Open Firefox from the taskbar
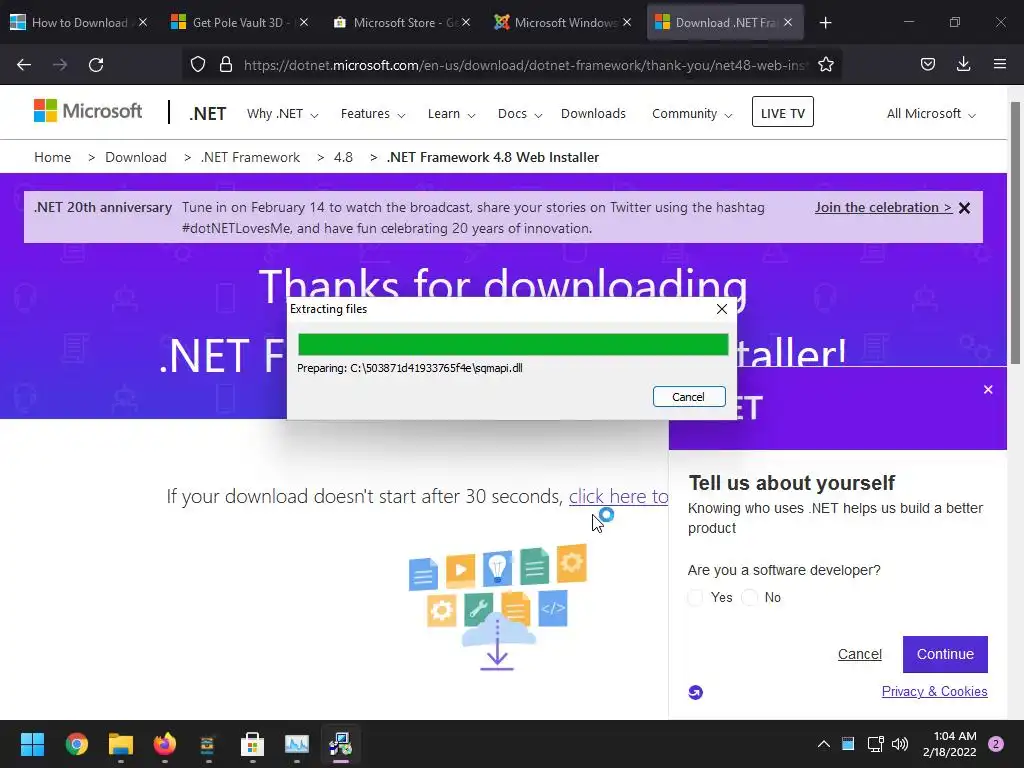This screenshot has width=1024, height=768. (x=165, y=744)
